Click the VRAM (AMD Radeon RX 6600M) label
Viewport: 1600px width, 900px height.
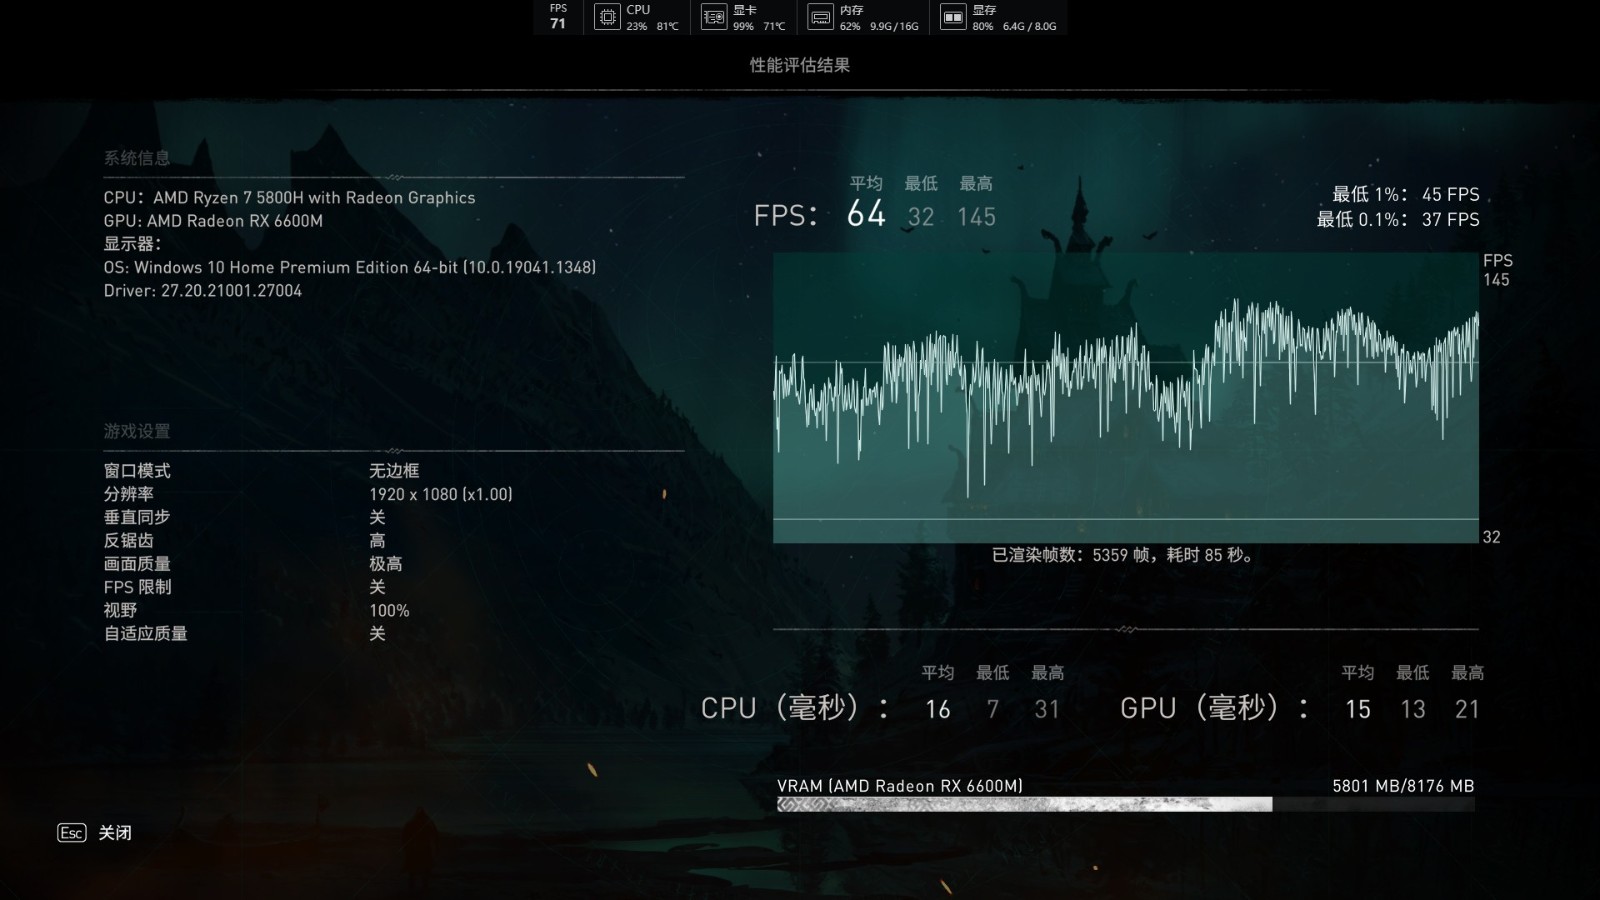point(900,786)
